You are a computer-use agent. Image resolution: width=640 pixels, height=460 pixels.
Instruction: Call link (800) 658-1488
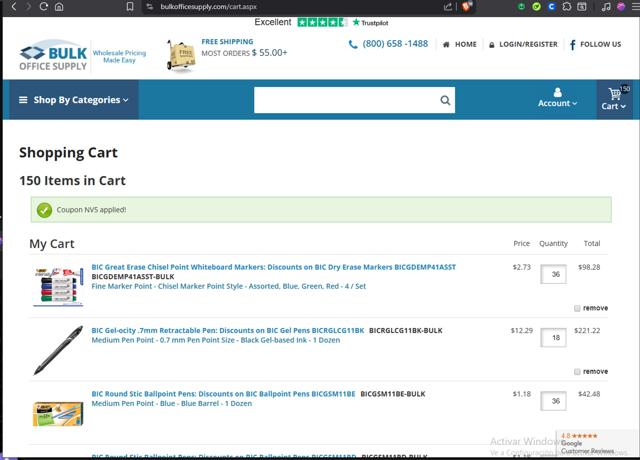tap(395, 44)
